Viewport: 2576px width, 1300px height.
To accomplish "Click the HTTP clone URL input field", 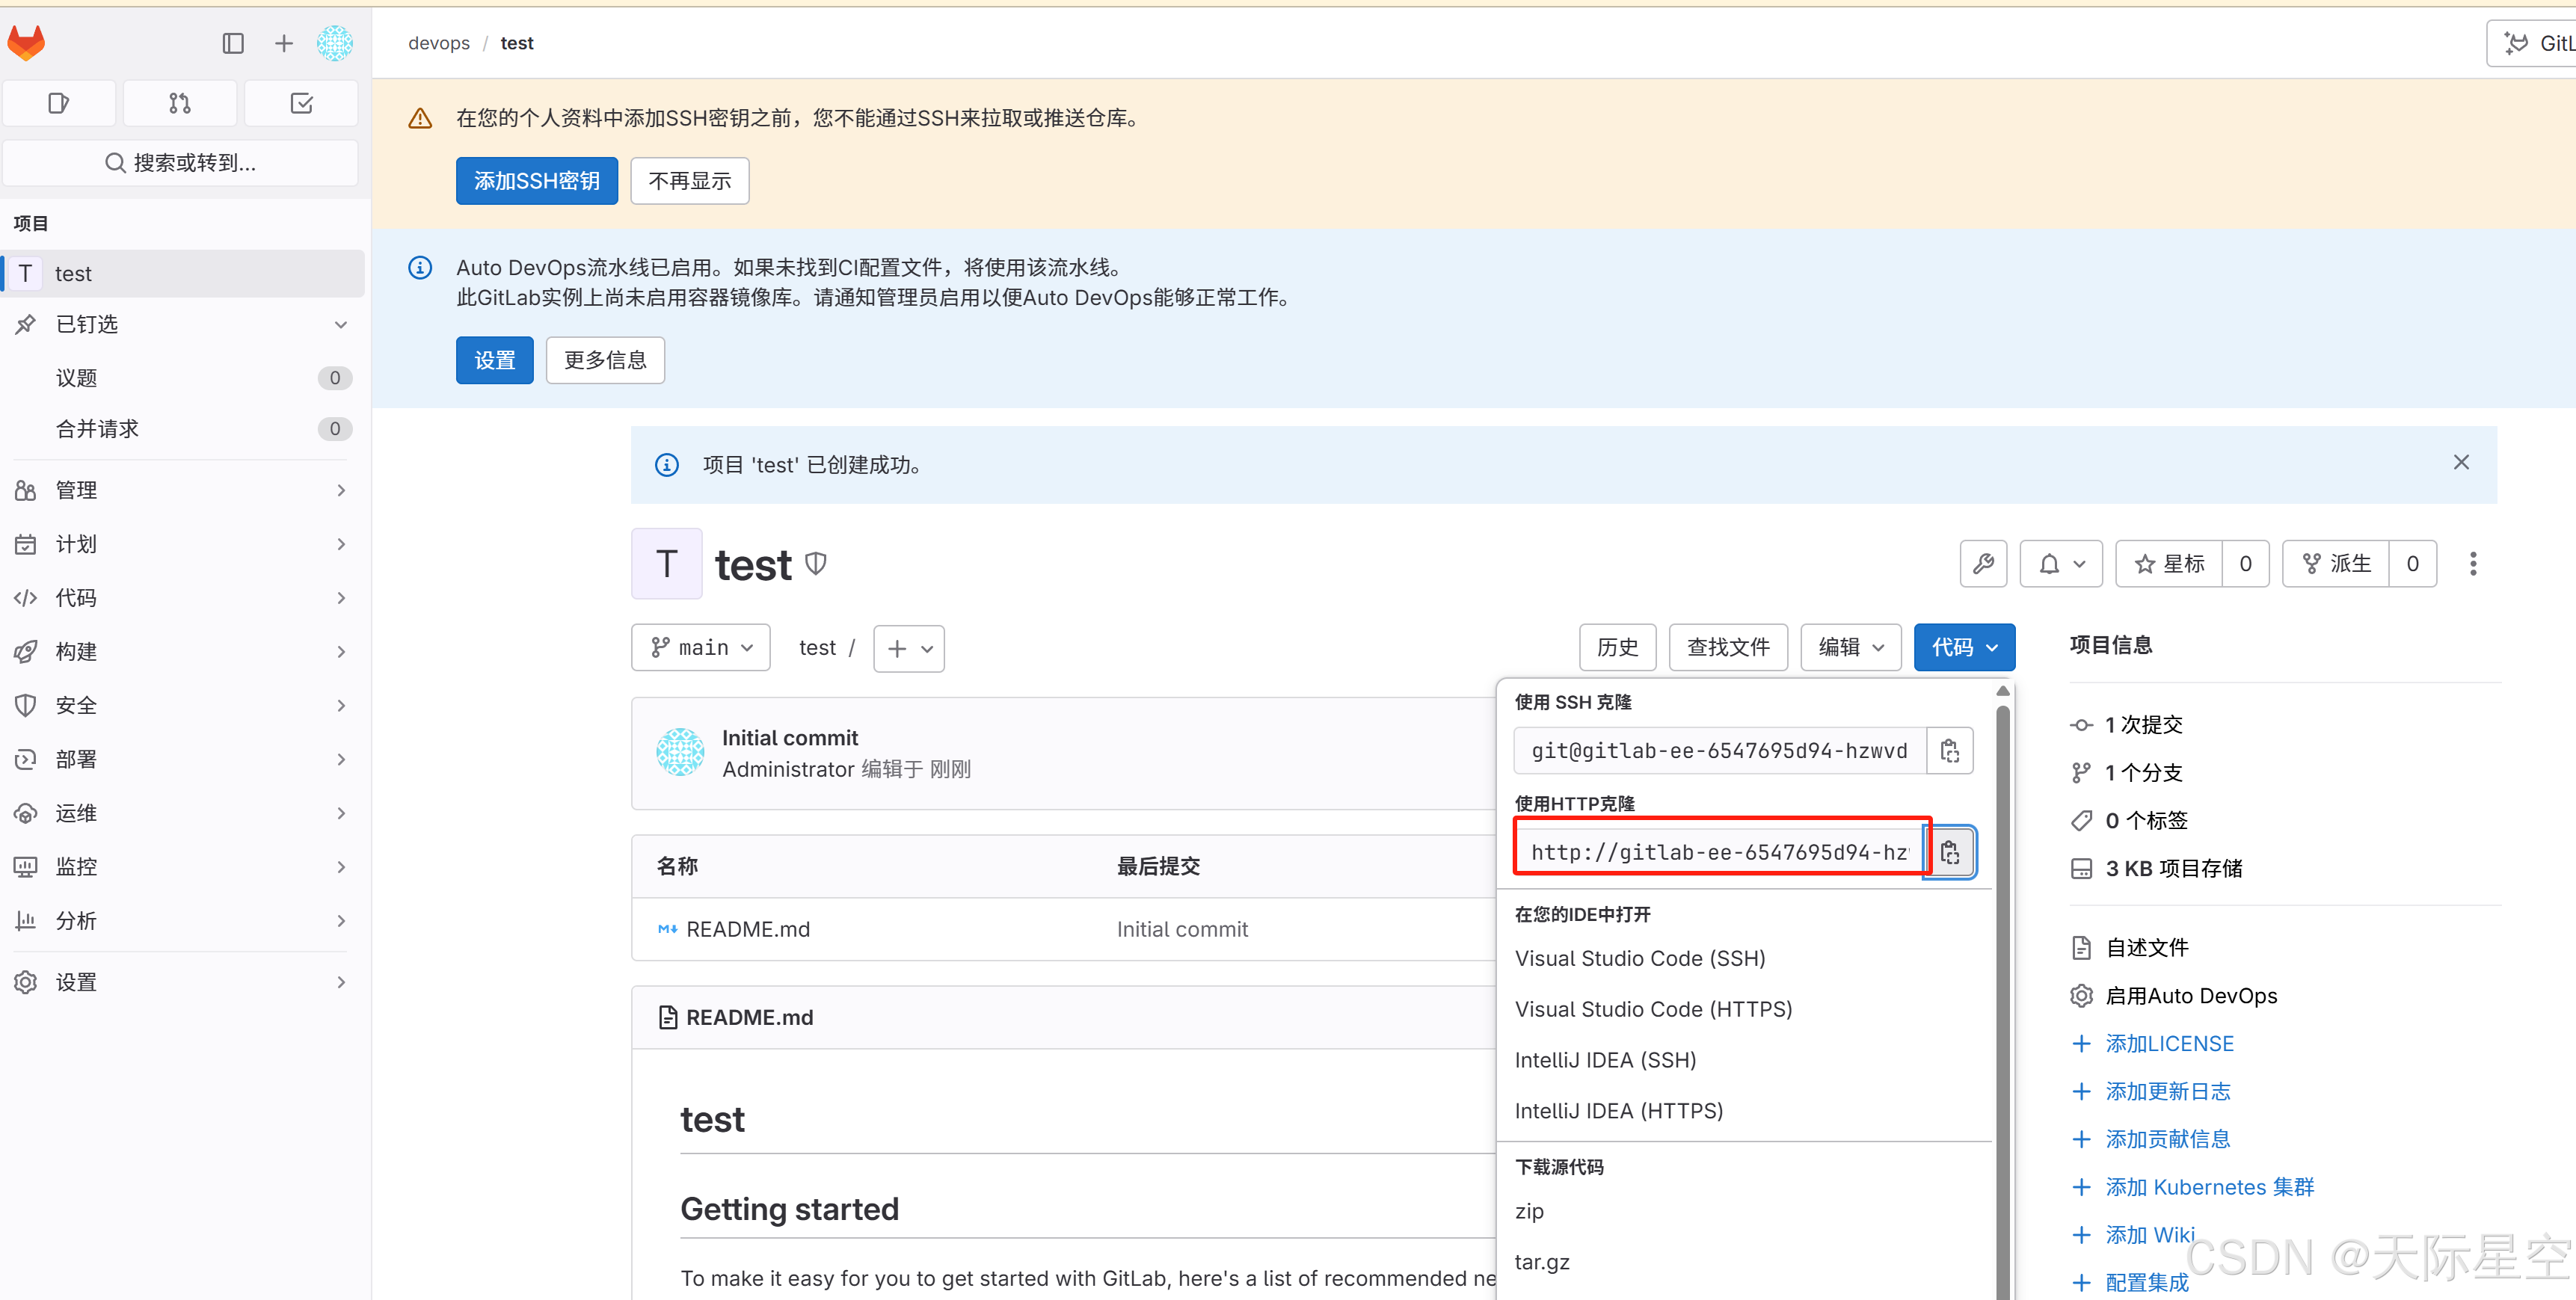I will click(x=1718, y=852).
